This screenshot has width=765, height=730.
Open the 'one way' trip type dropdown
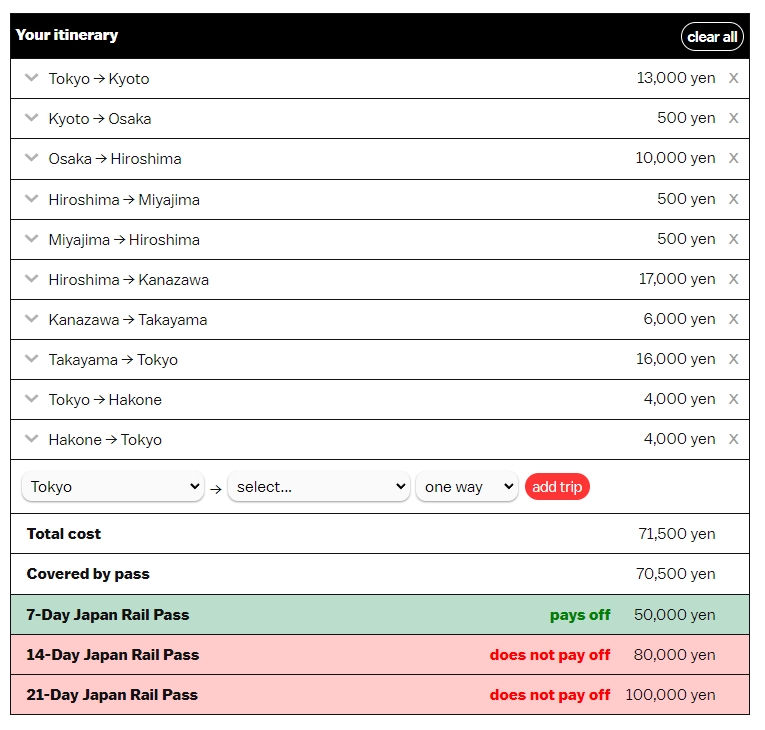pos(466,487)
